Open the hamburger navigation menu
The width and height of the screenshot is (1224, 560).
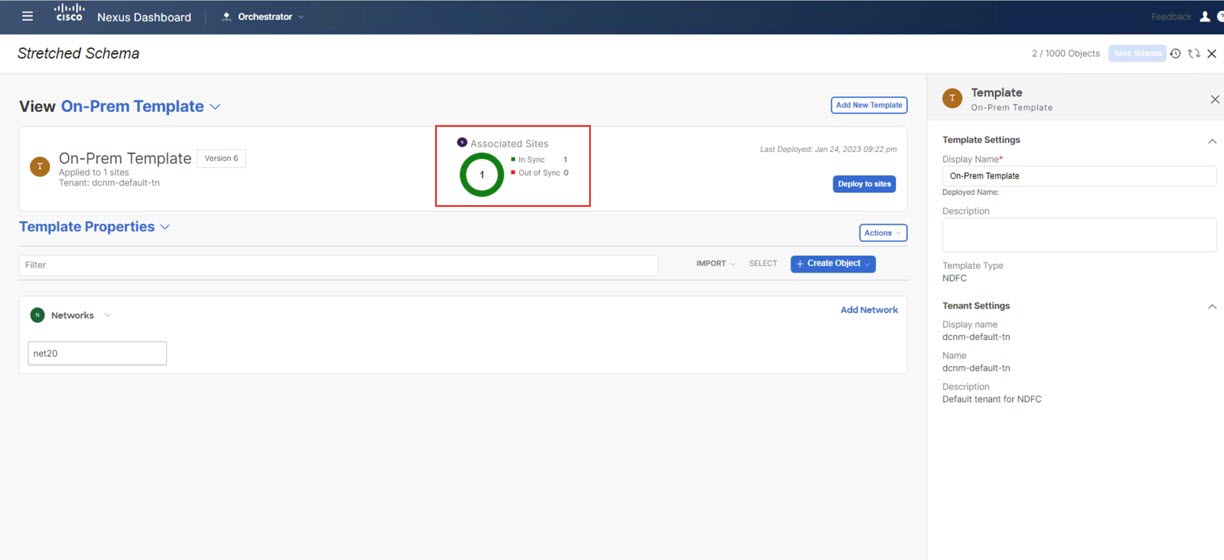[x=27, y=16]
